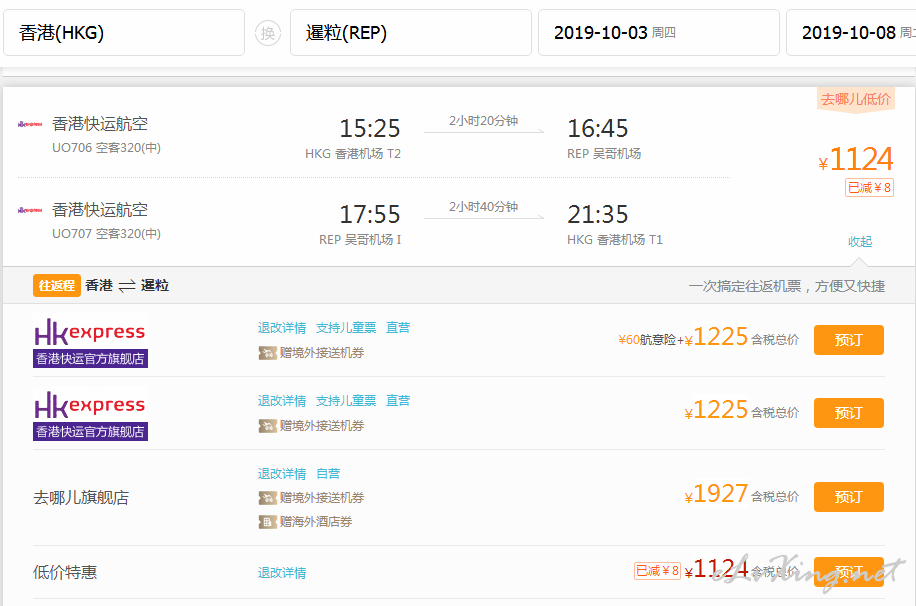Click arrival time 16:45

(598, 129)
